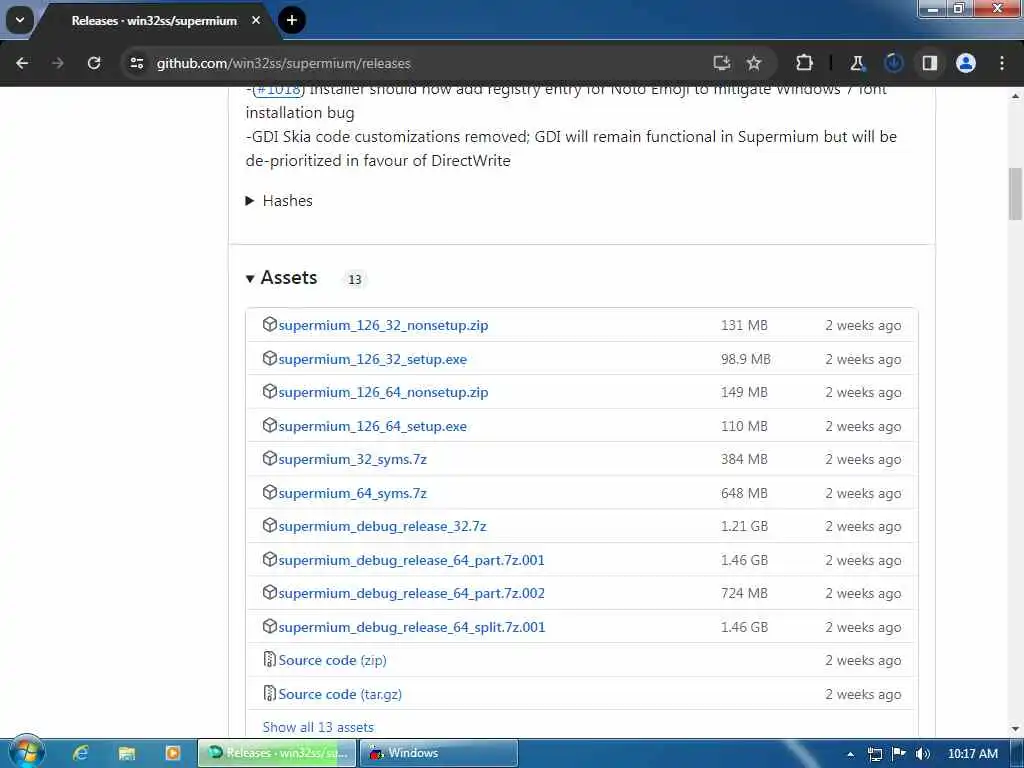Click the 131 MB size text

[x=744, y=325]
